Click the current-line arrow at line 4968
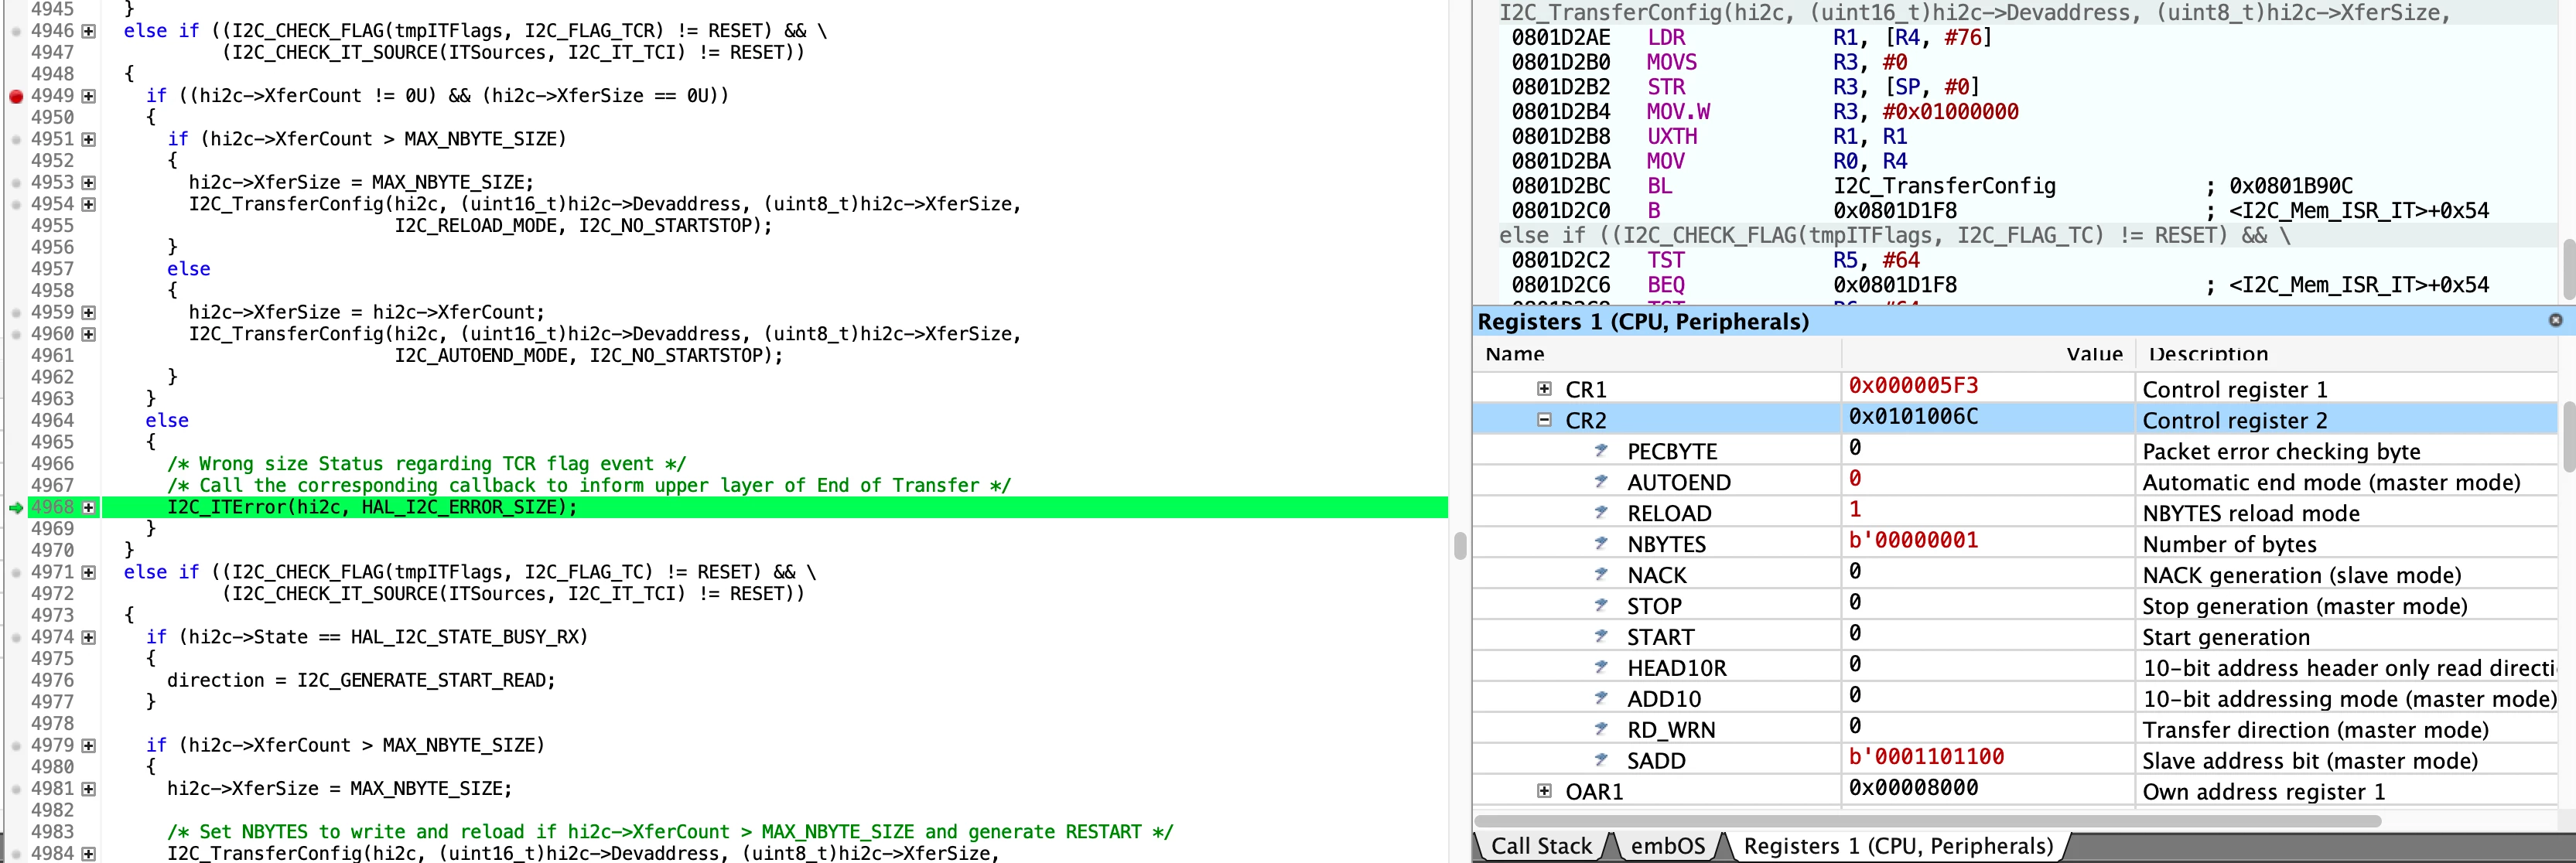Viewport: 2576px width, 863px height. [x=16, y=508]
